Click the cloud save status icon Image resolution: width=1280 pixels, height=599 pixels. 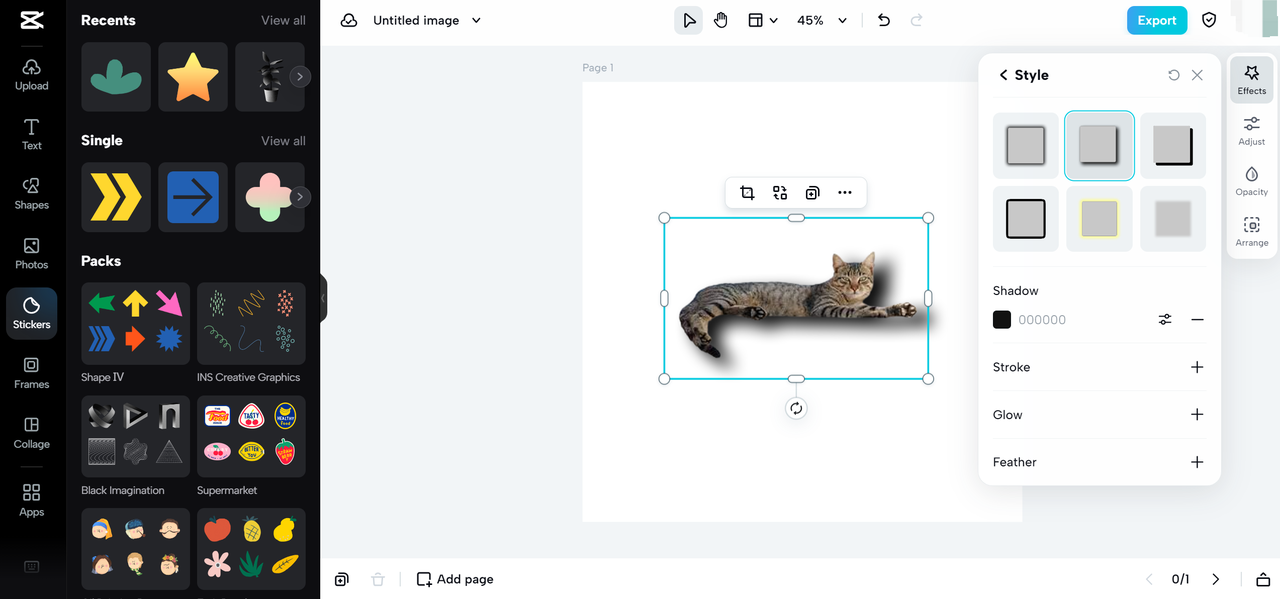[x=349, y=20]
